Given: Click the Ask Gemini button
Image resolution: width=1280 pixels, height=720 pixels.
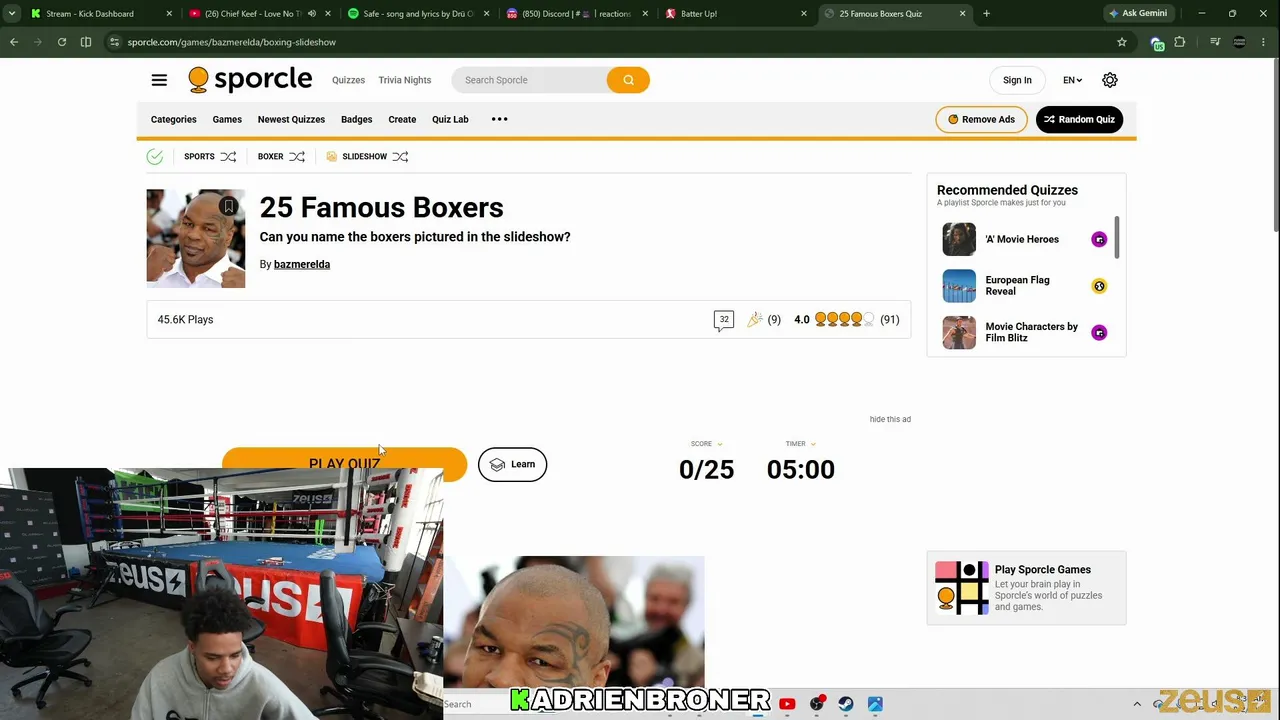Looking at the screenshot, I should 1138,14.
